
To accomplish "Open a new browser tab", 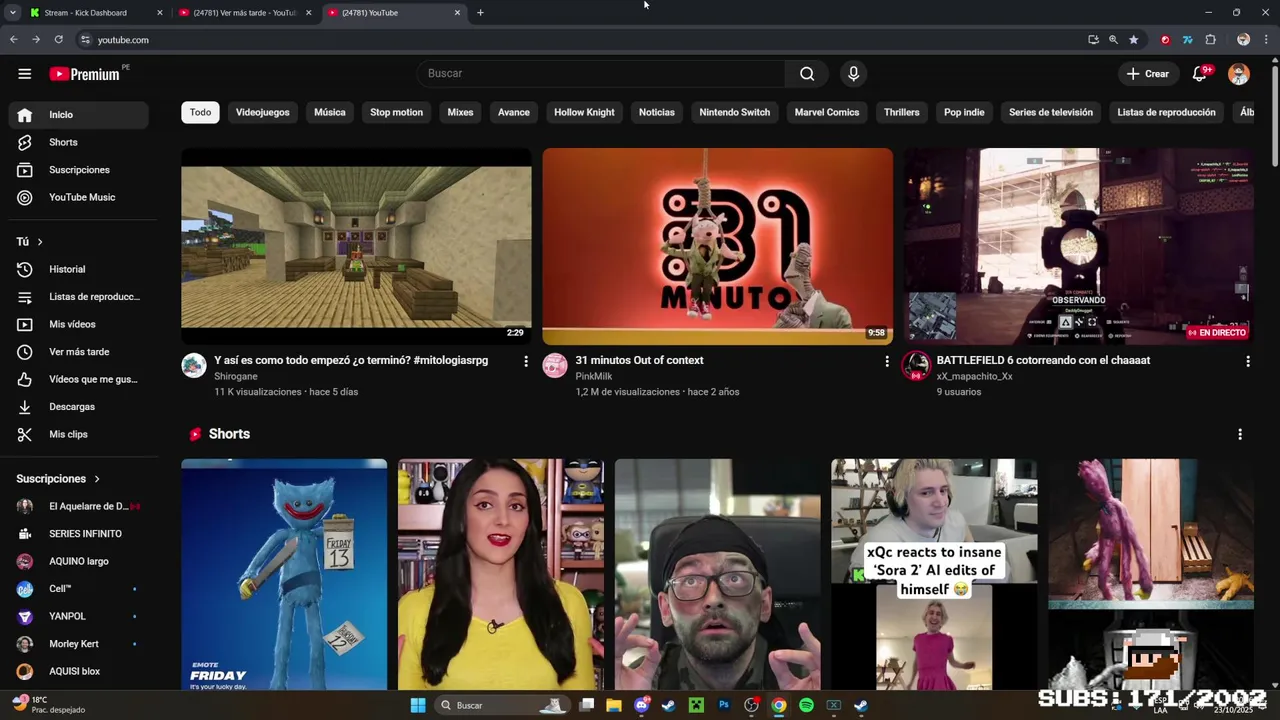I will point(480,13).
